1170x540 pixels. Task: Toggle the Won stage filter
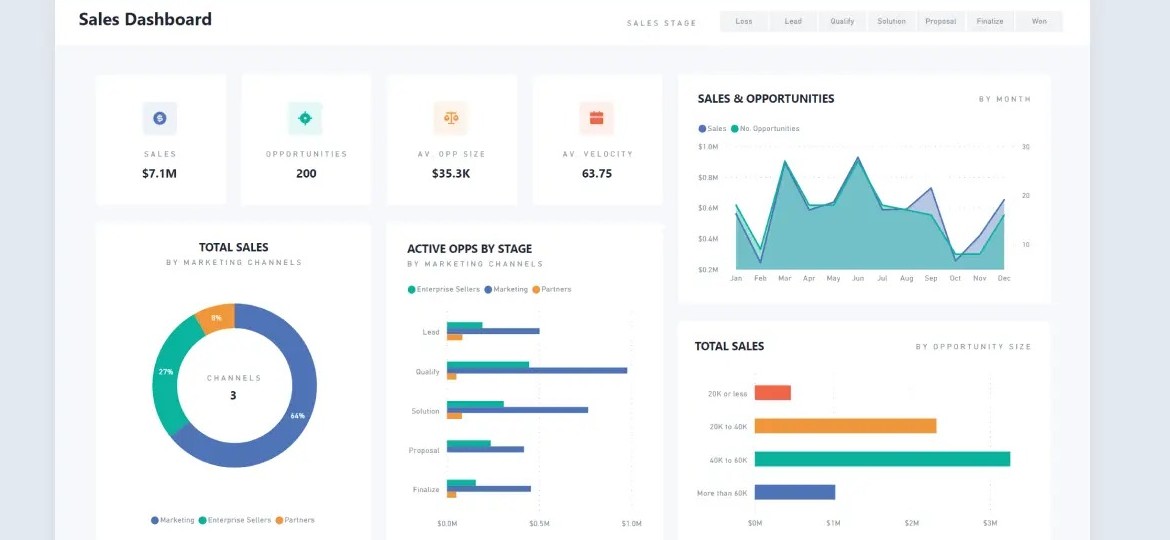tap(1039, 21)
